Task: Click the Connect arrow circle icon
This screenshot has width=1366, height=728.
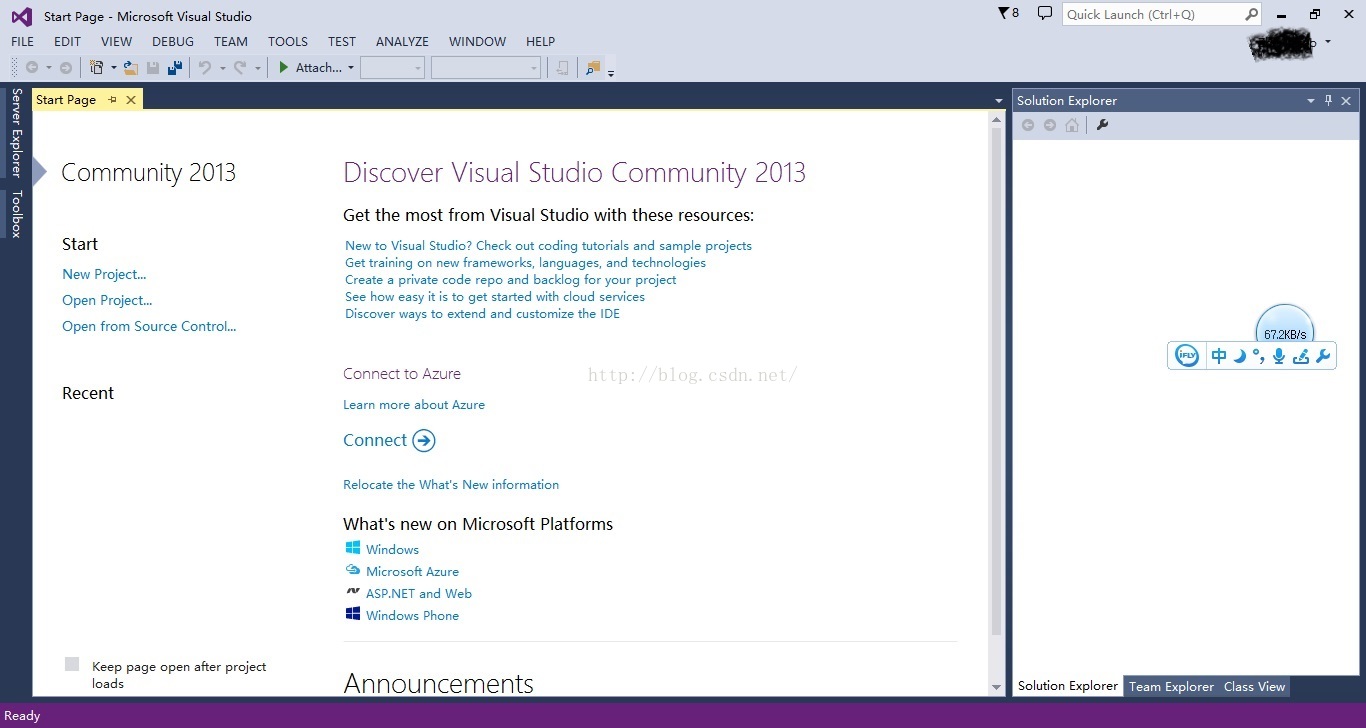Action: pos(424,441)
